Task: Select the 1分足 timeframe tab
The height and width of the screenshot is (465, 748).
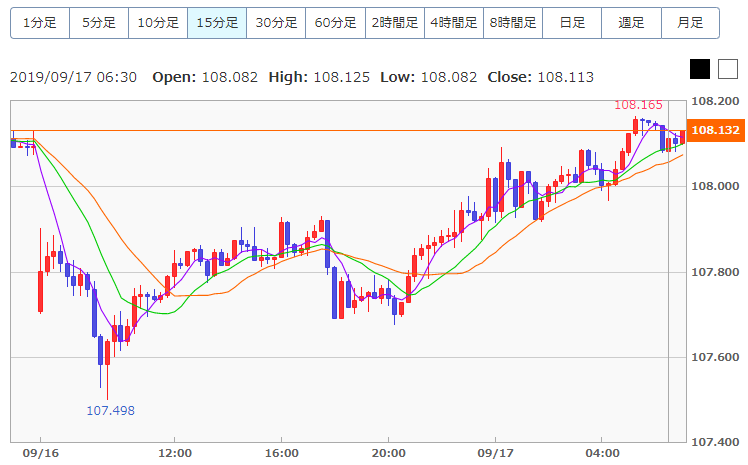Action: pyautogui.click(x=40, y=23)
